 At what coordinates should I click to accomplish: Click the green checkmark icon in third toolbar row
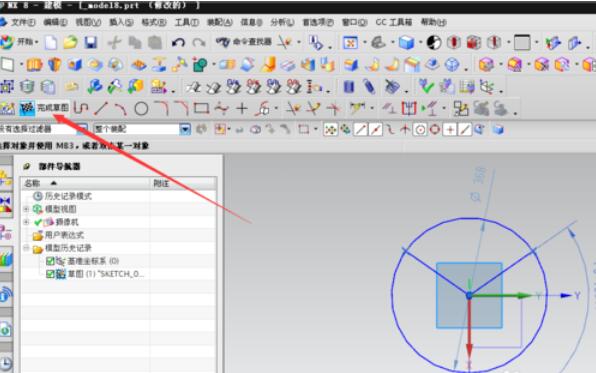click(x=426, y=87)
